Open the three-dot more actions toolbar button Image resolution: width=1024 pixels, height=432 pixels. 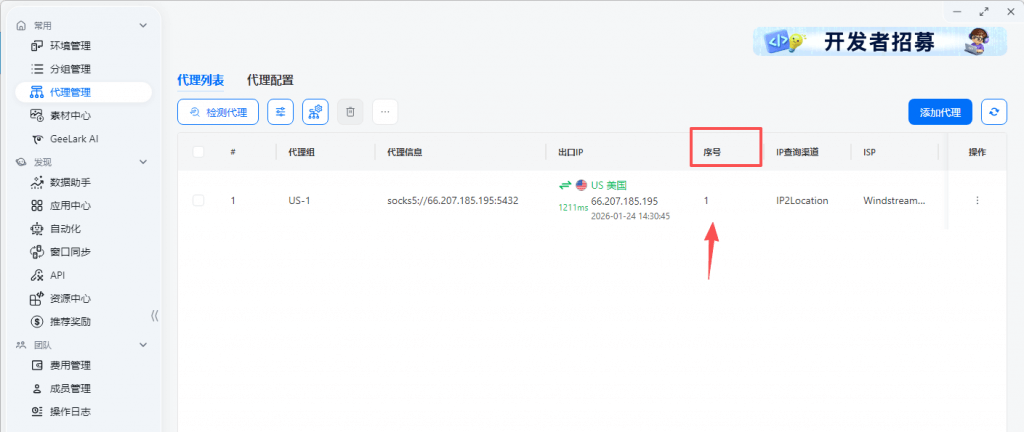(x=385, y=112)
